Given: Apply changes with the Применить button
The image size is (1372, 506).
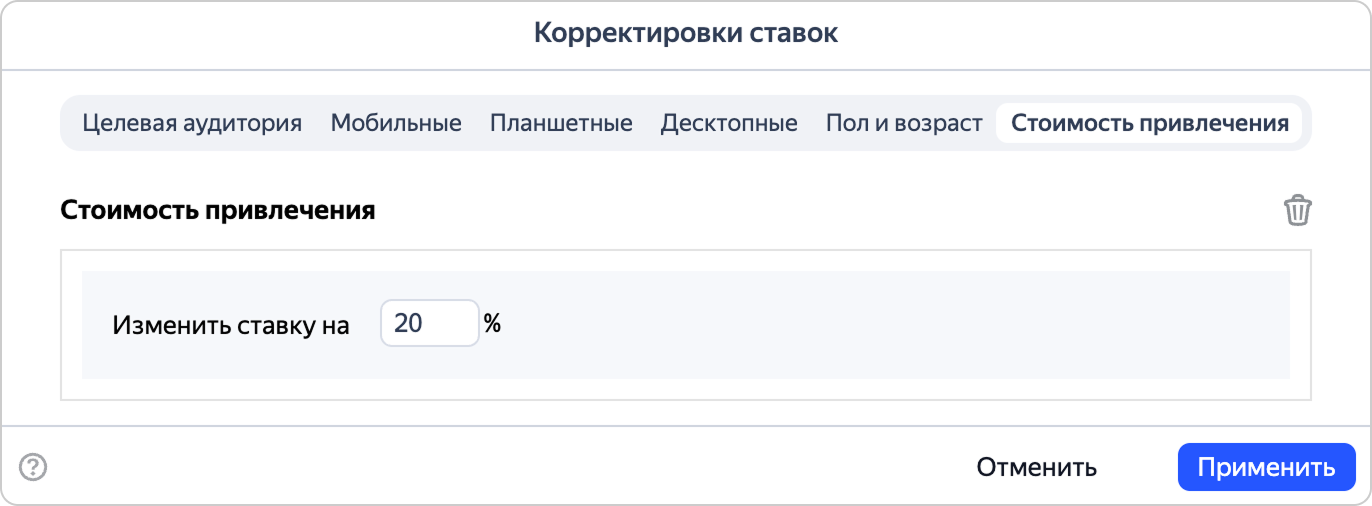Looking at the screenshot, I should pos(1266,467).
